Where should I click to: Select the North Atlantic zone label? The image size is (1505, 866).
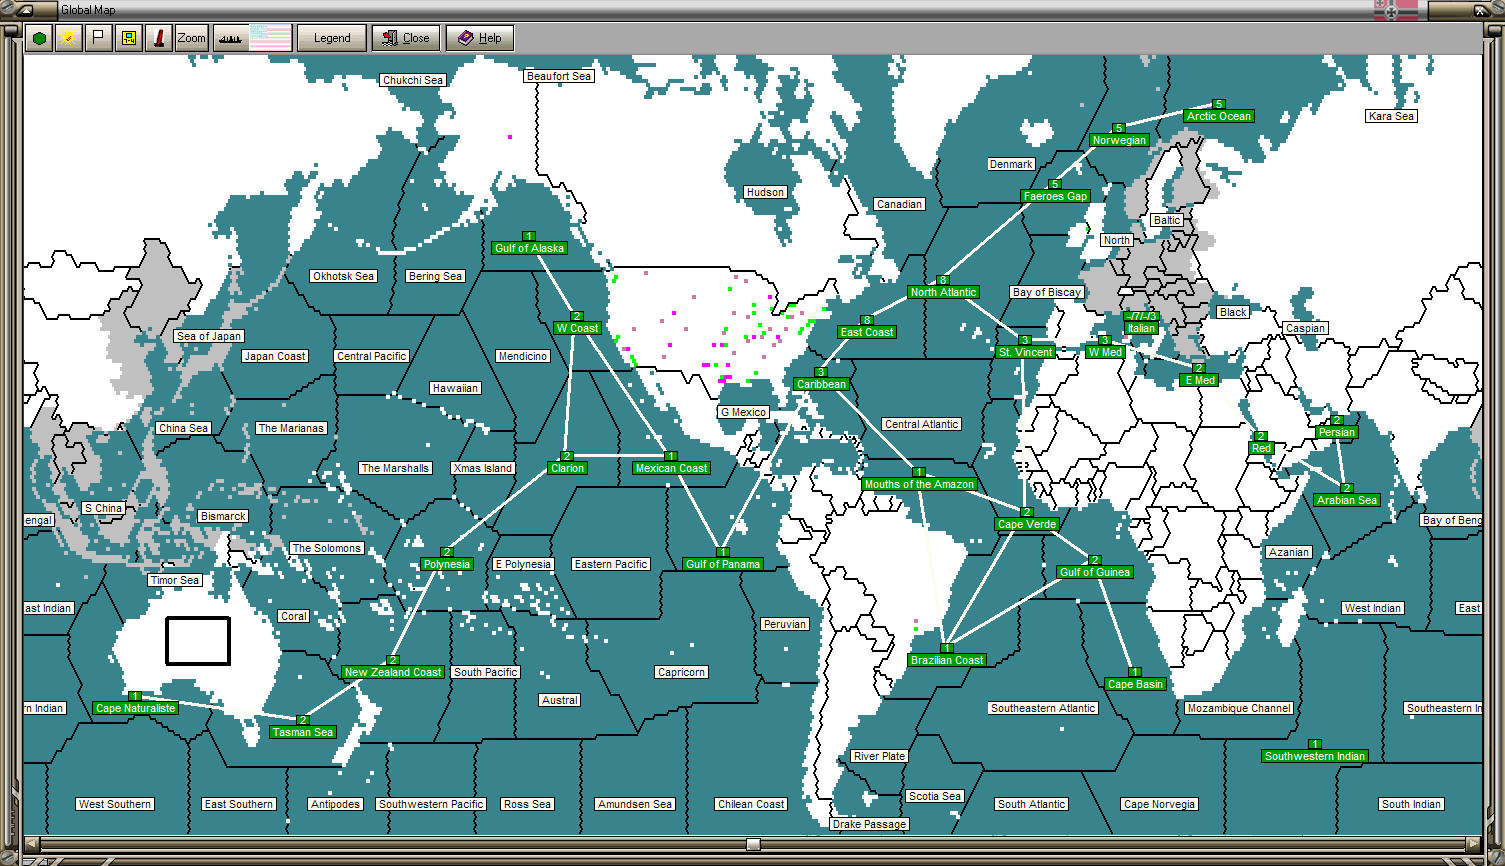[942, 292]
